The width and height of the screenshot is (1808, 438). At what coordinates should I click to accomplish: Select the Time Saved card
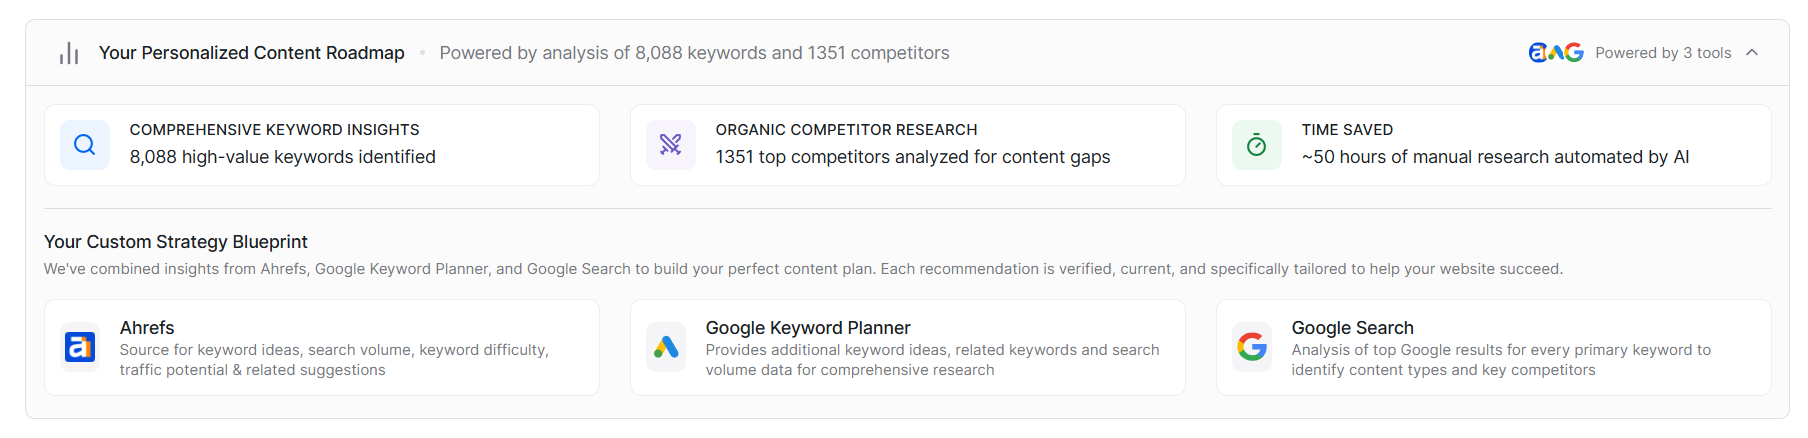click(1494, 145)
